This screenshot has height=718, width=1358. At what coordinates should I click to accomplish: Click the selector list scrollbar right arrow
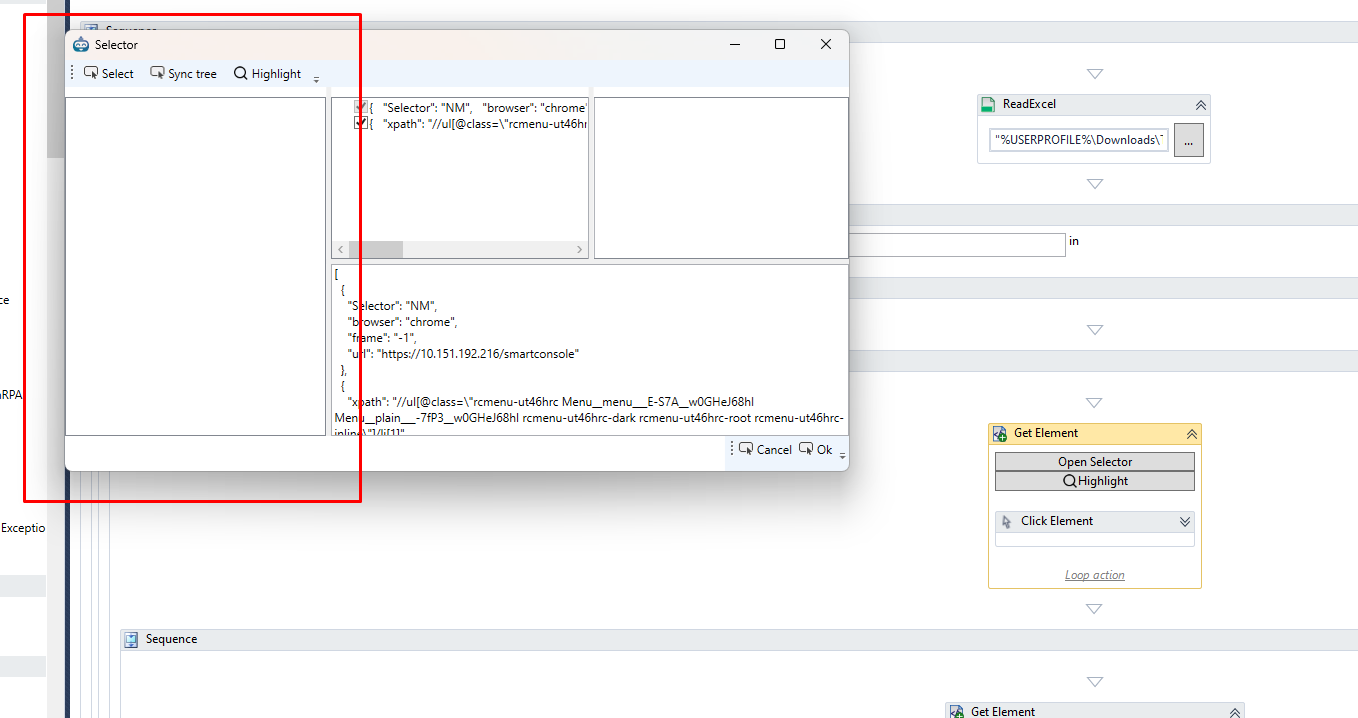(x=580, y=250)
